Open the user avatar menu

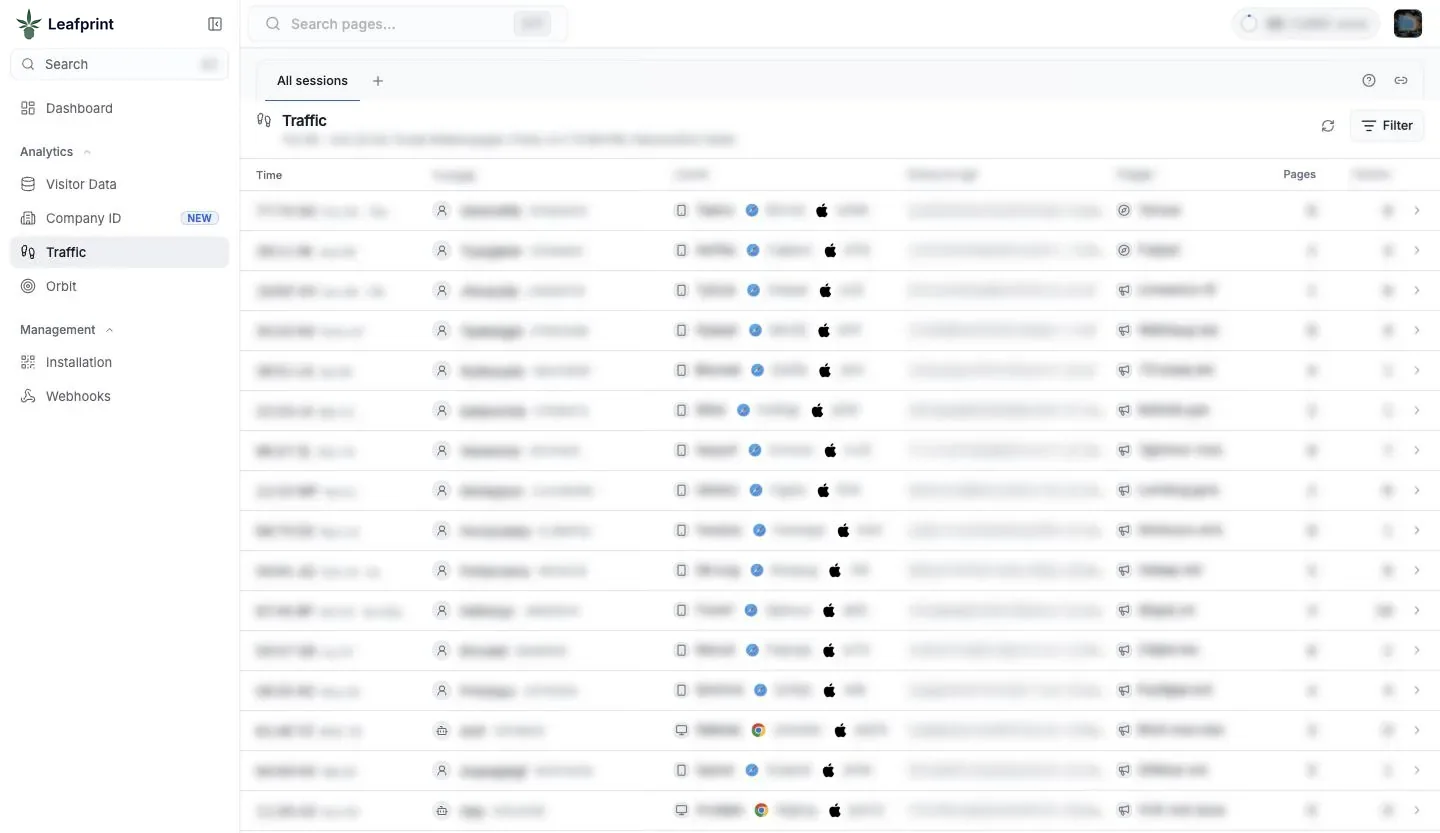coord(1408,24)
